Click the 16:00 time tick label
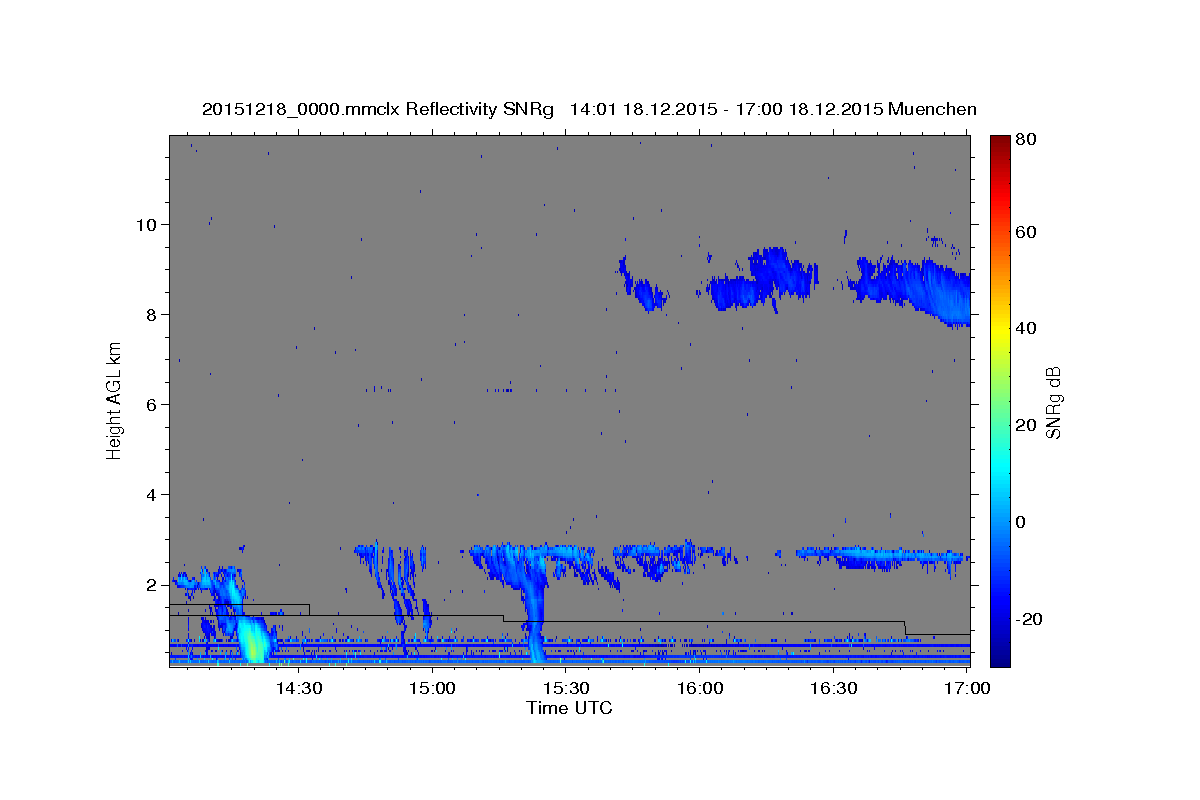Viewport: 1200px width, 800px height. pos(700,688)
